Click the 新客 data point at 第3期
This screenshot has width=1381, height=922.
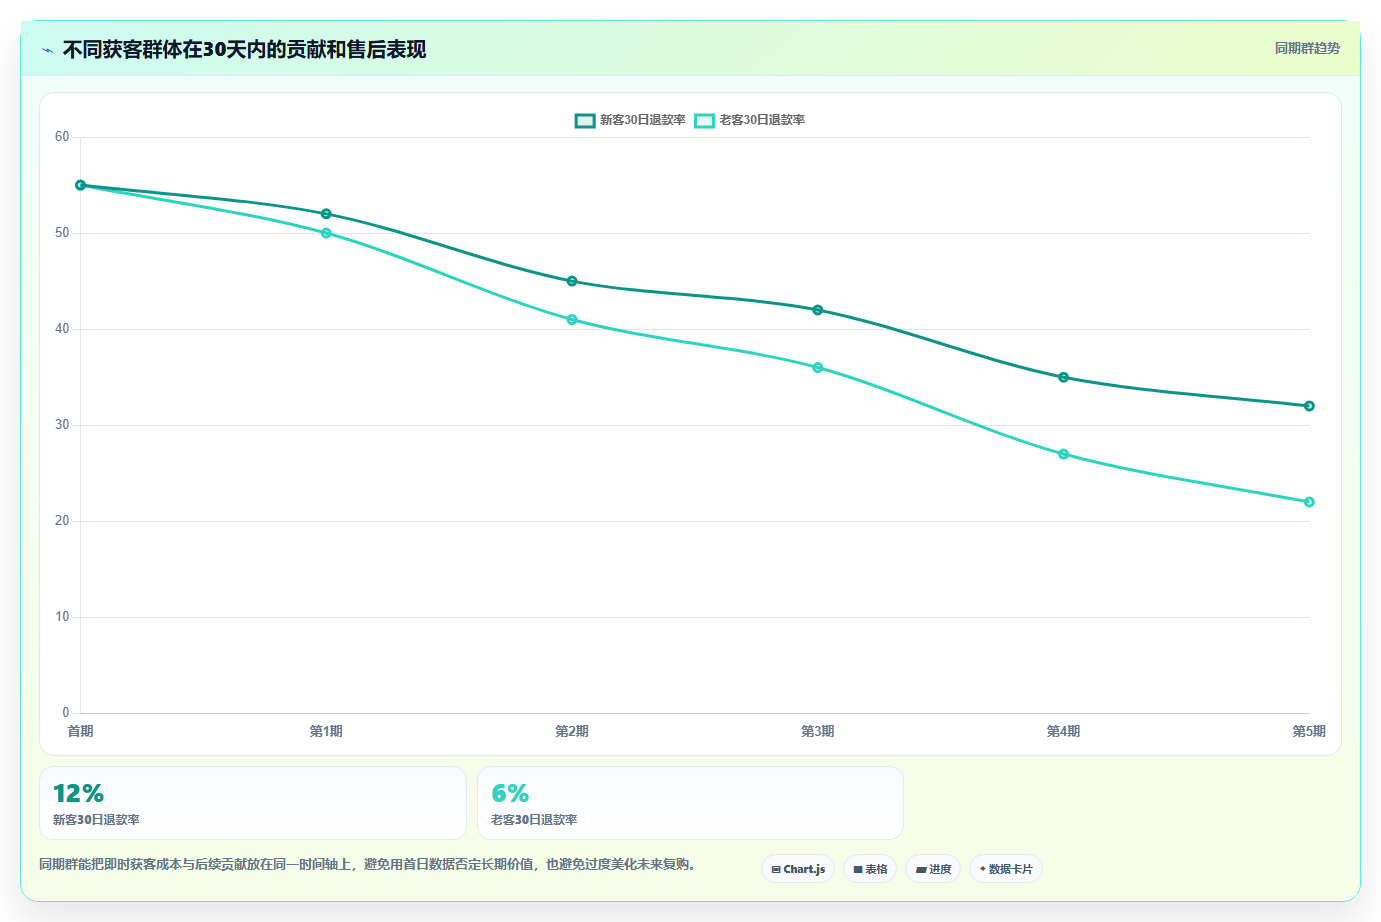coord(818,310)
